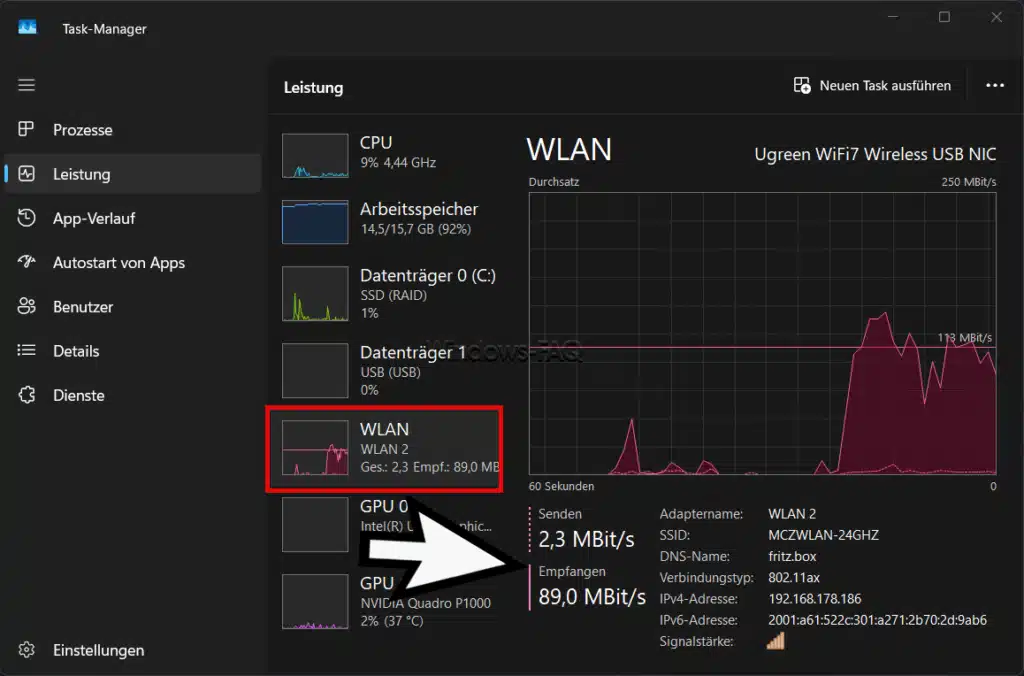Click the Verbindungstyp value 802.11ax
Screen dimensions: 1024x676
[793, 577]
